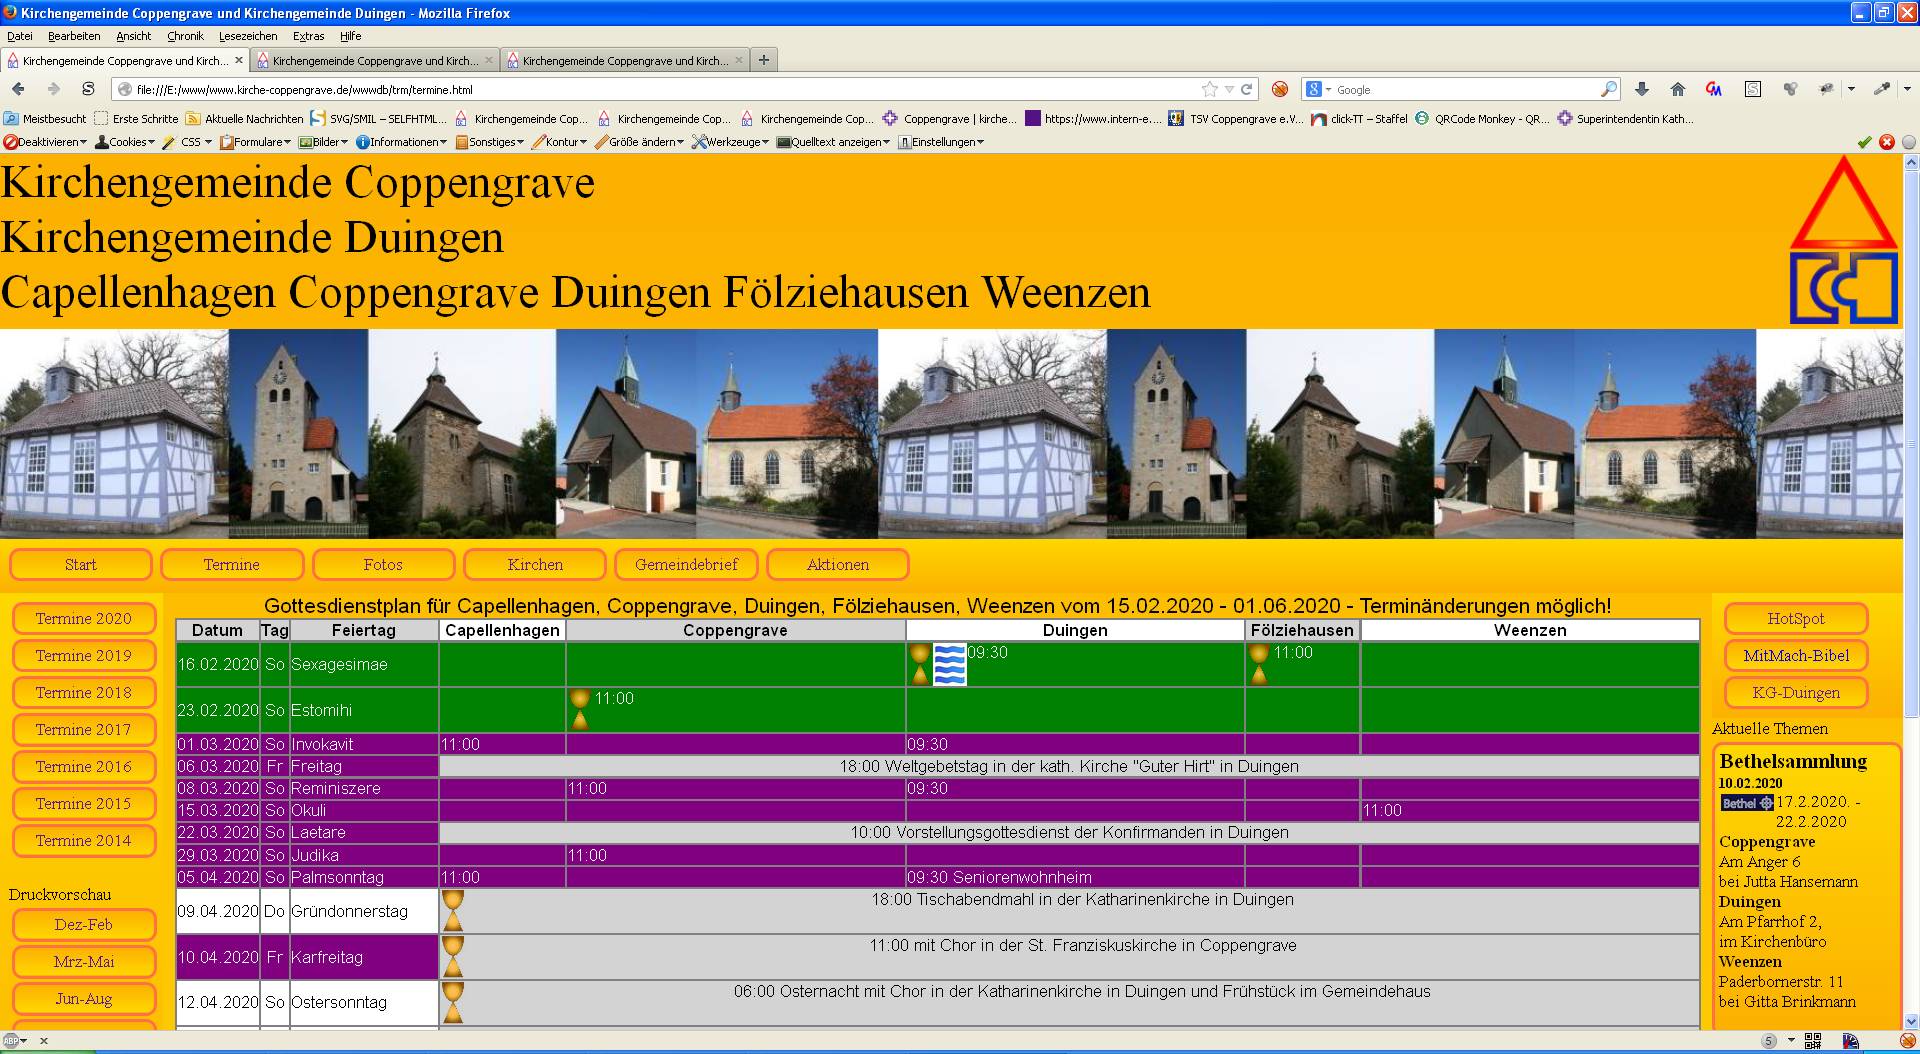Open the Chronik menu
This screenshot has height=1054, width=1920.
point(186,36)
